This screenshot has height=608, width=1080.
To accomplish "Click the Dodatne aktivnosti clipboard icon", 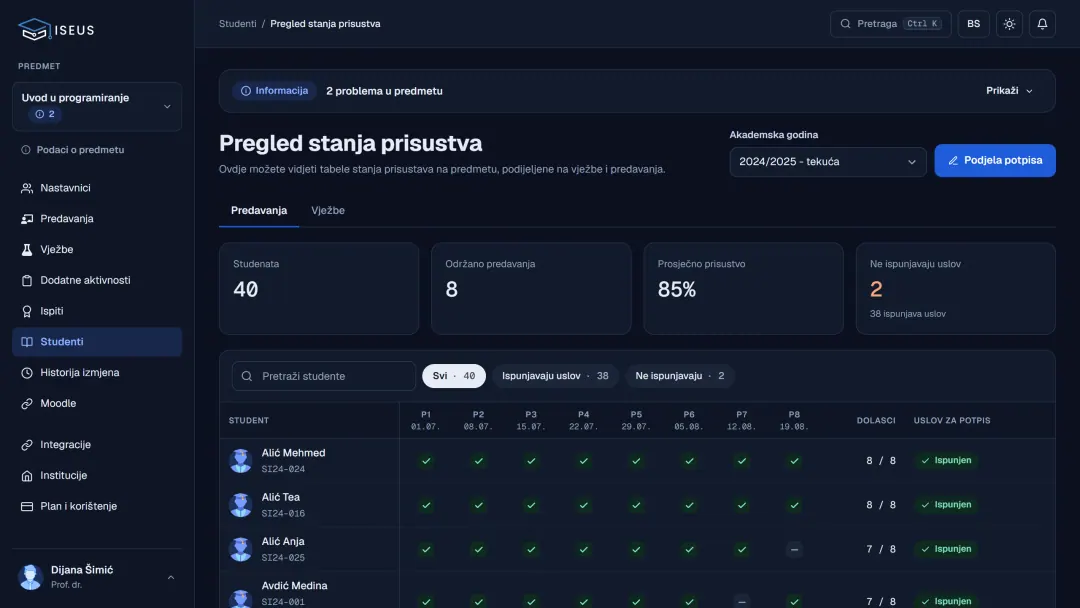I will pyautogui.click(x=27, y=280).
